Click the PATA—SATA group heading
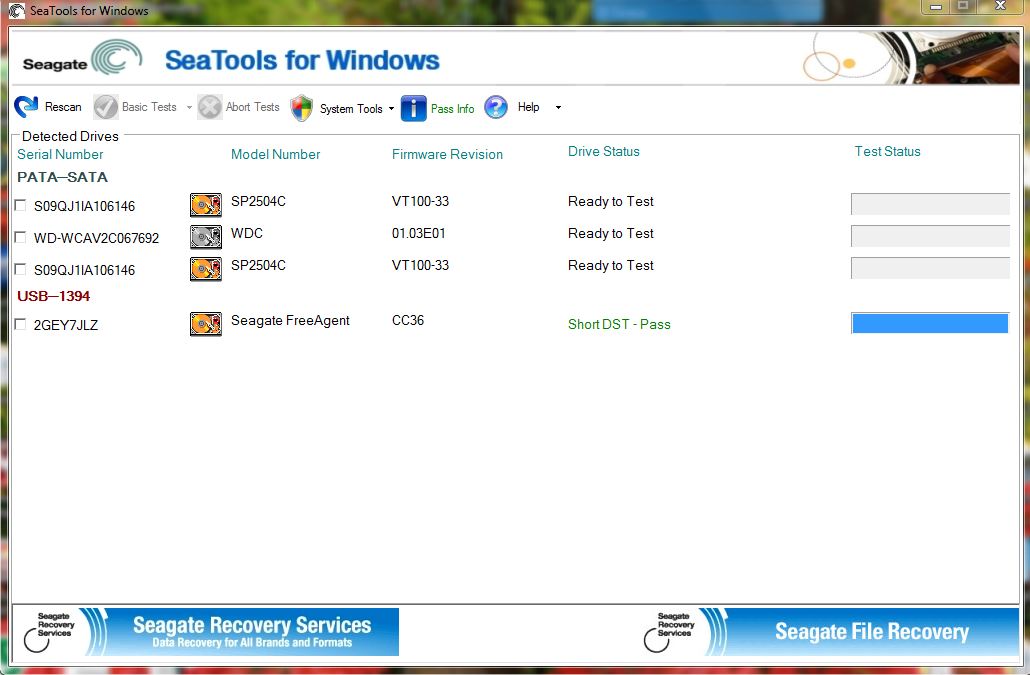 [x=62, y=177]
